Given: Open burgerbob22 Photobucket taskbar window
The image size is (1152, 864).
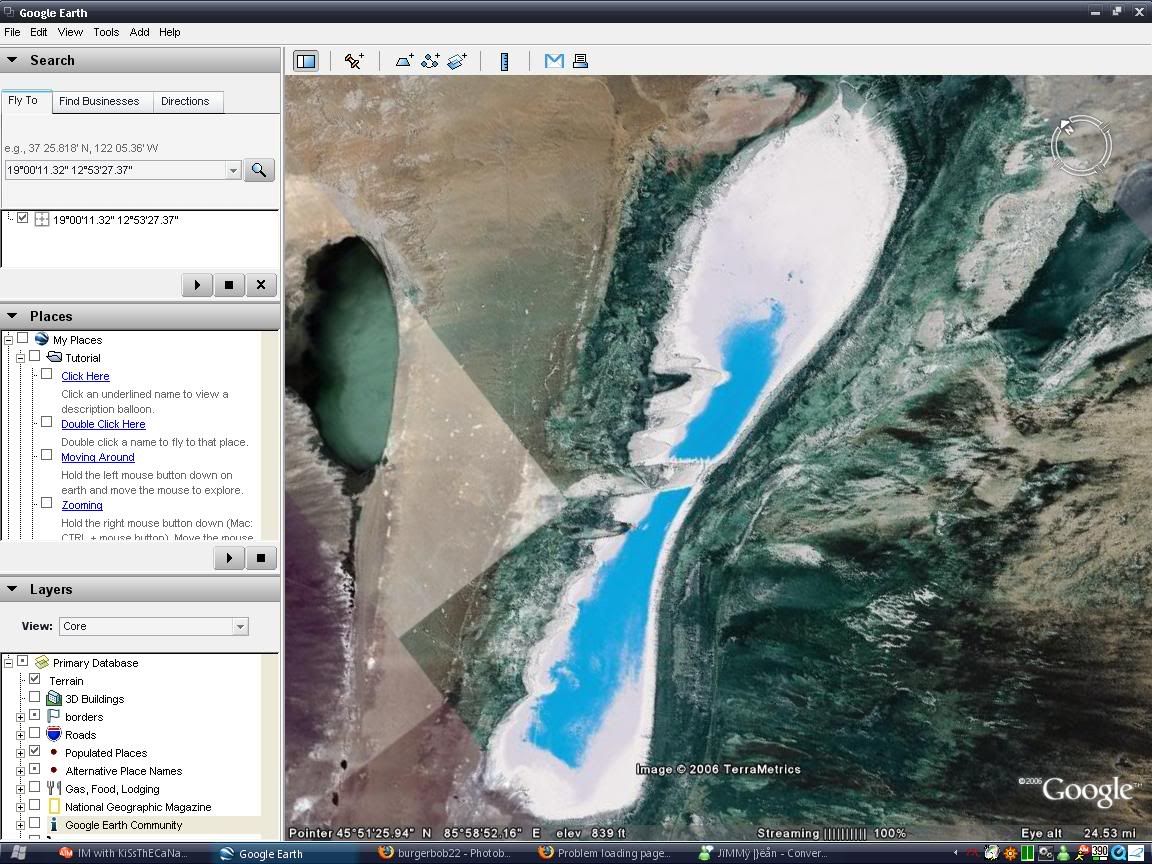Looking at the screenshot, I should (x=444, y=853).
